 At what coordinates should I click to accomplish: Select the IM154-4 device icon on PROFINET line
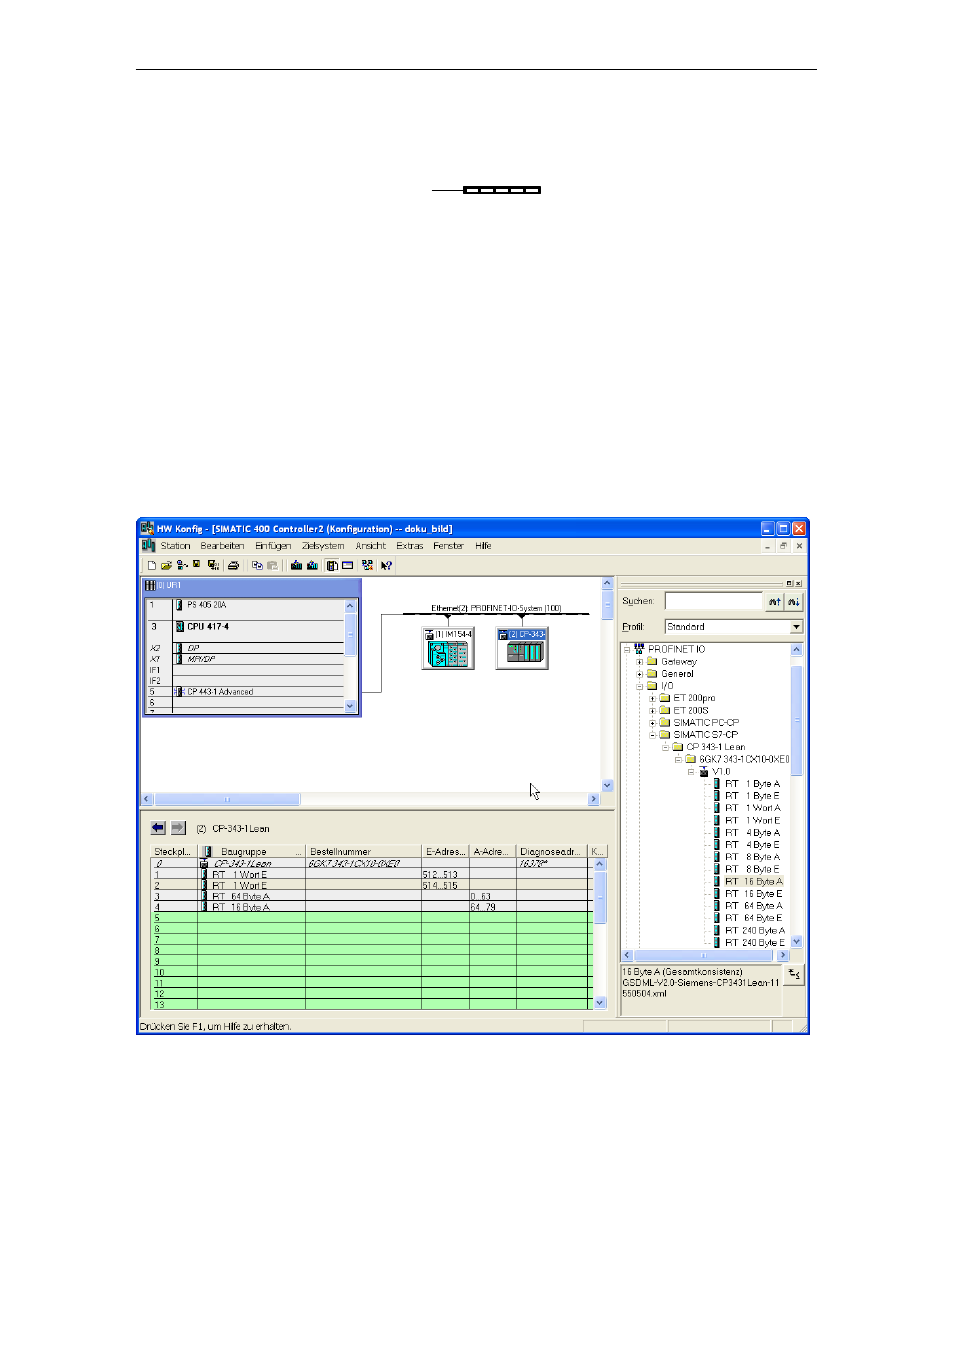448,648
